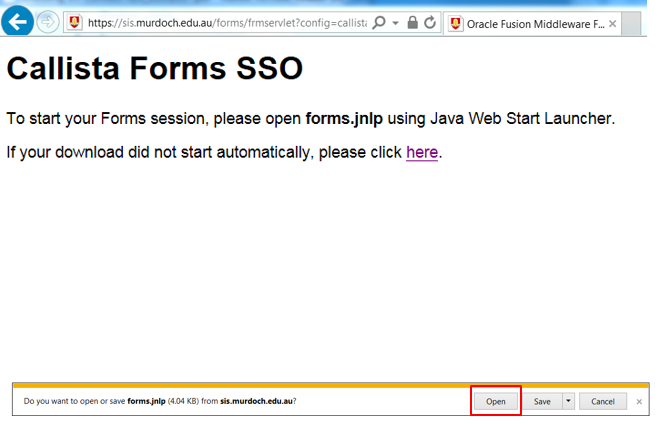Image resolution: width=661 pixels, height=425 pixels.
Task: Go back using the browser back arrow
Action: point(17,22)
